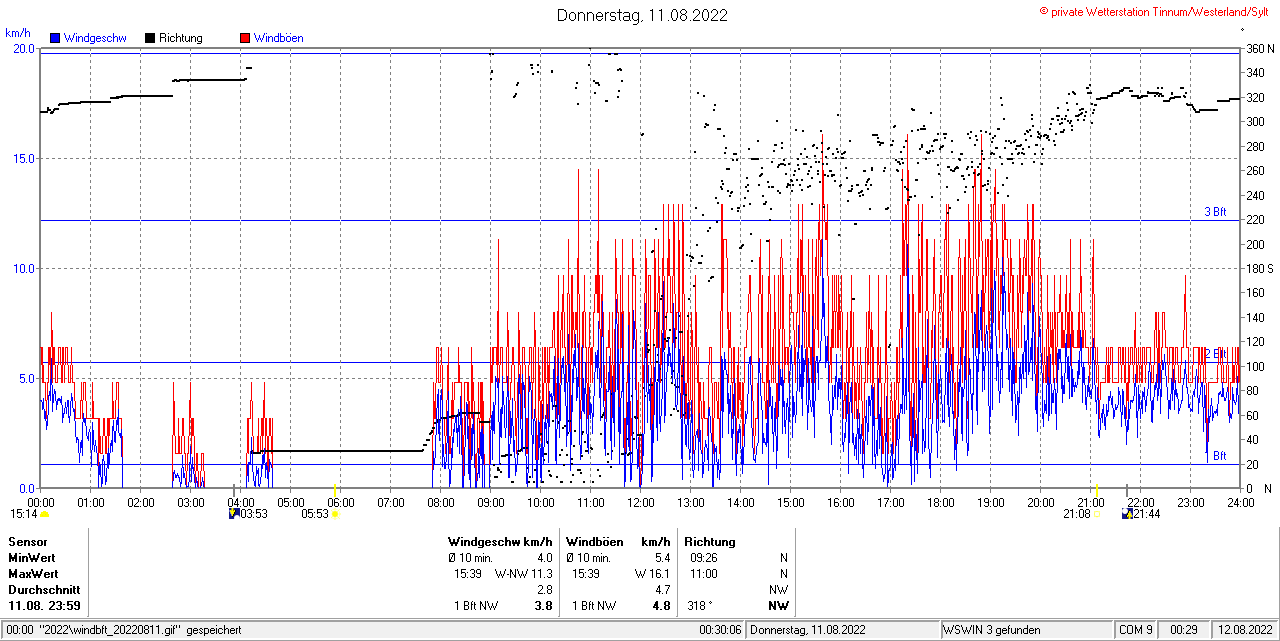Screen dimensions: 1280x641
Task: Click the current wind speed value '3.8'
Action: tap(544, 606)
